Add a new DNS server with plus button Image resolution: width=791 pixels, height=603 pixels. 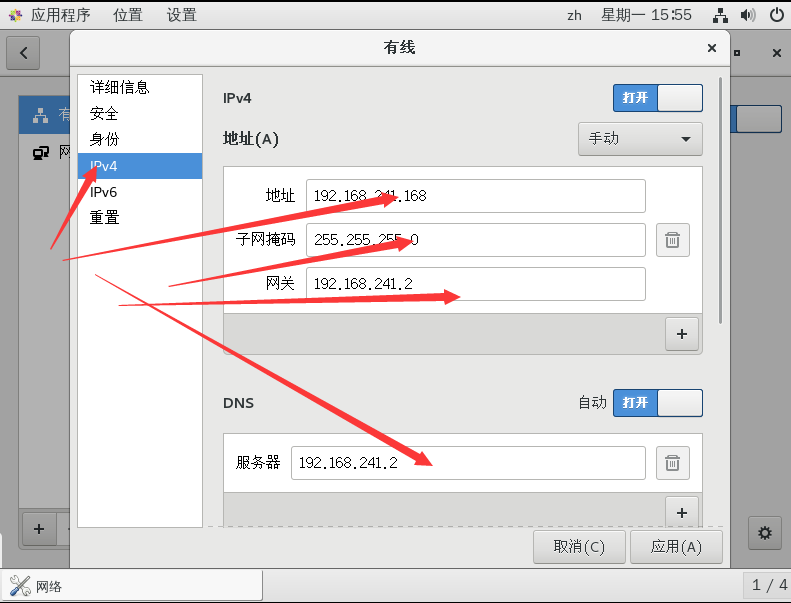pyautogui.click(x=681, y=512)
